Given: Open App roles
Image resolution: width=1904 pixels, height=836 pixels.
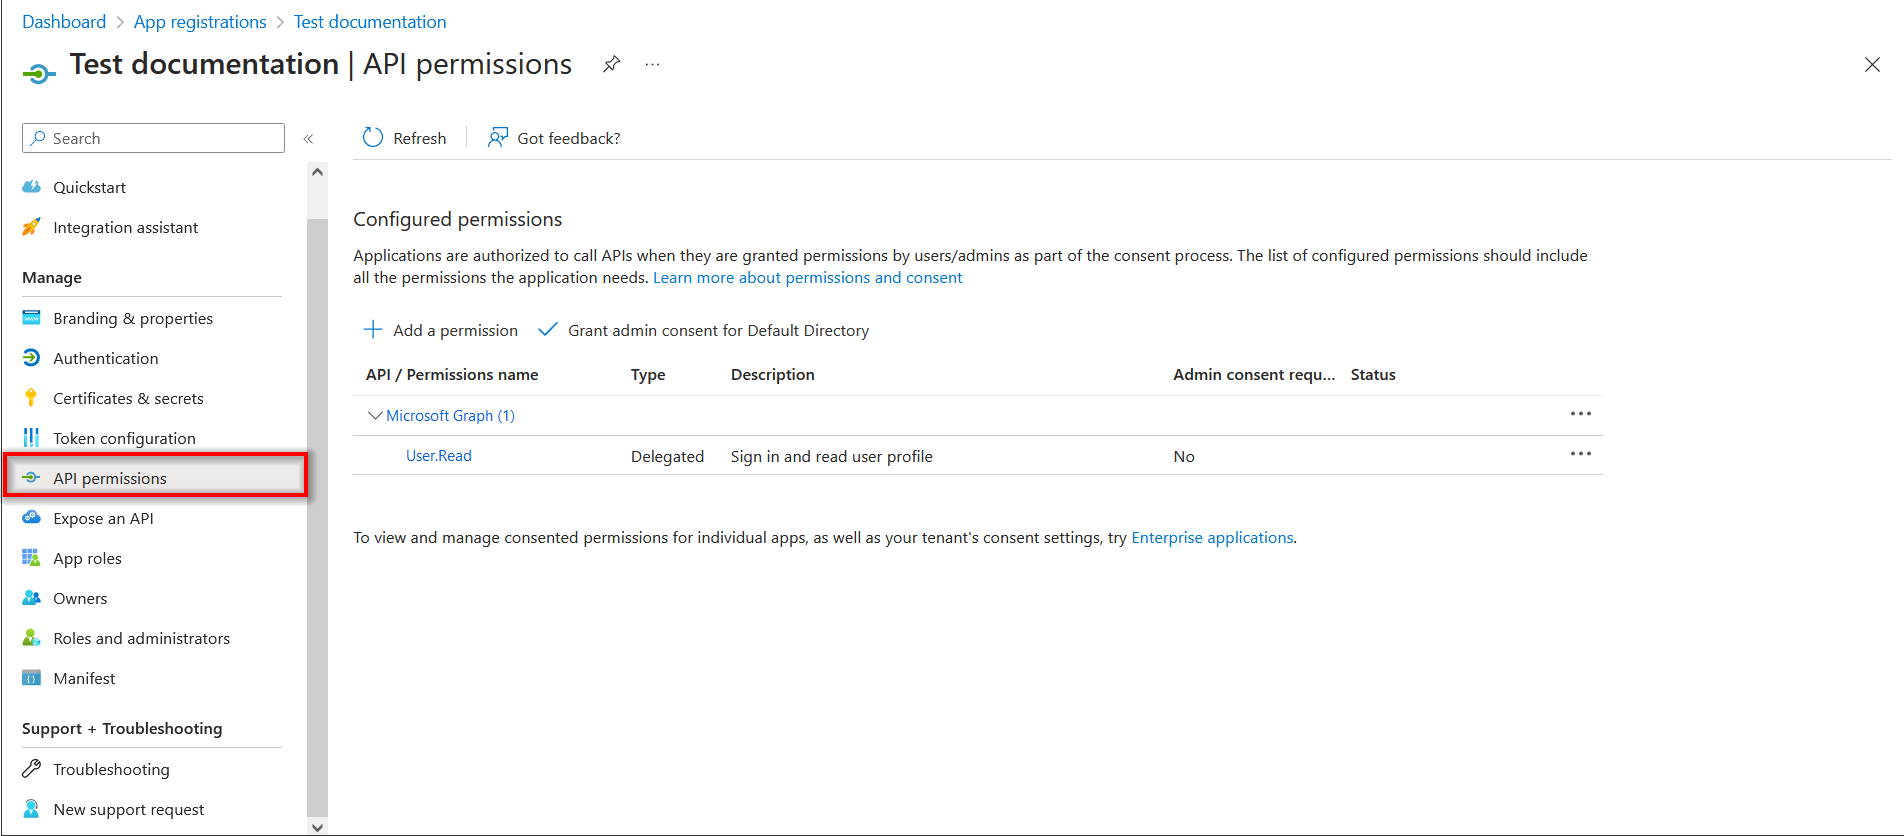Looking at the screenshot, I should [87, 558].
